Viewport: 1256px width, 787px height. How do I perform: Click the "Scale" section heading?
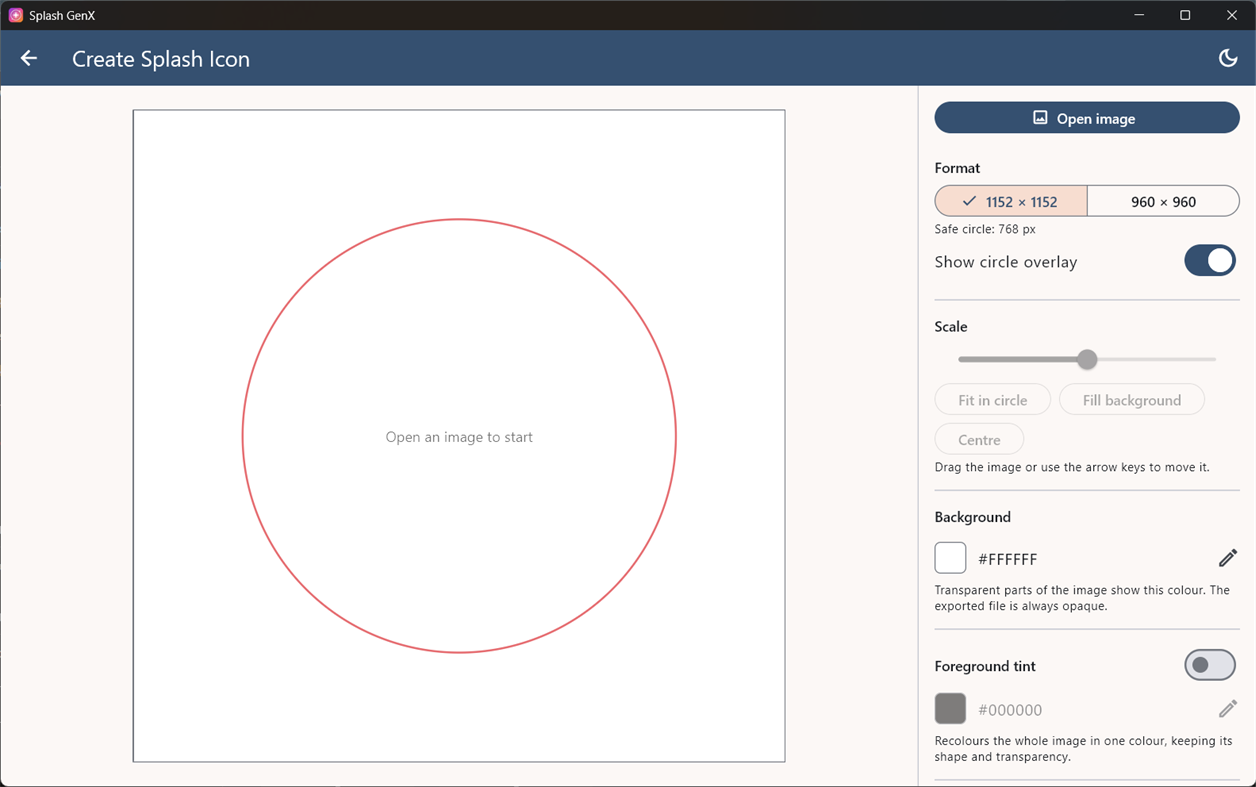tap(951, 327)
